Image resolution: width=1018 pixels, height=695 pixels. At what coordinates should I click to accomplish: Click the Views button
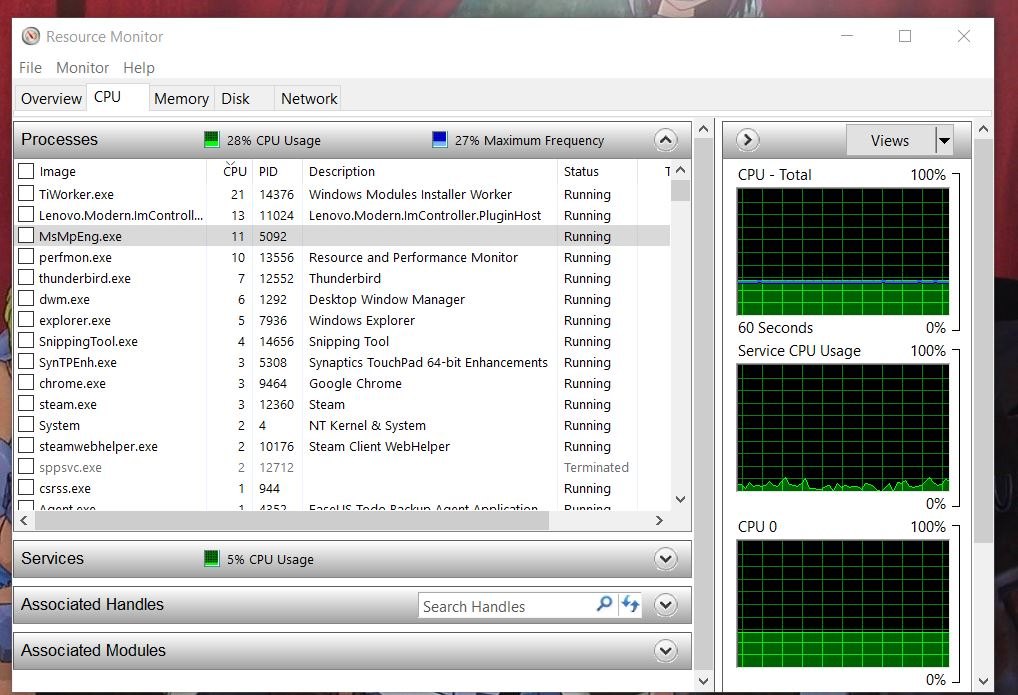pos(890,140)
